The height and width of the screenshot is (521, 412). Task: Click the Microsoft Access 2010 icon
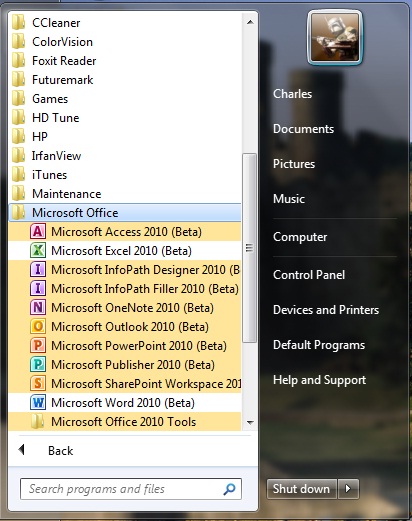click(38, 231)
